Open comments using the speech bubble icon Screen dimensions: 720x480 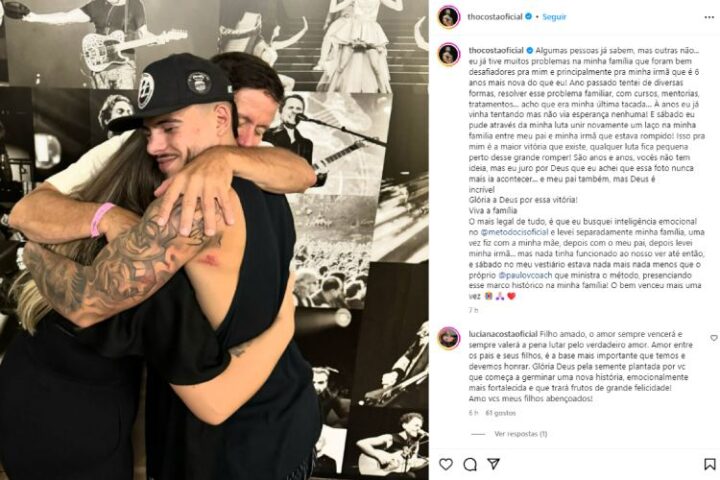point(470,464)
